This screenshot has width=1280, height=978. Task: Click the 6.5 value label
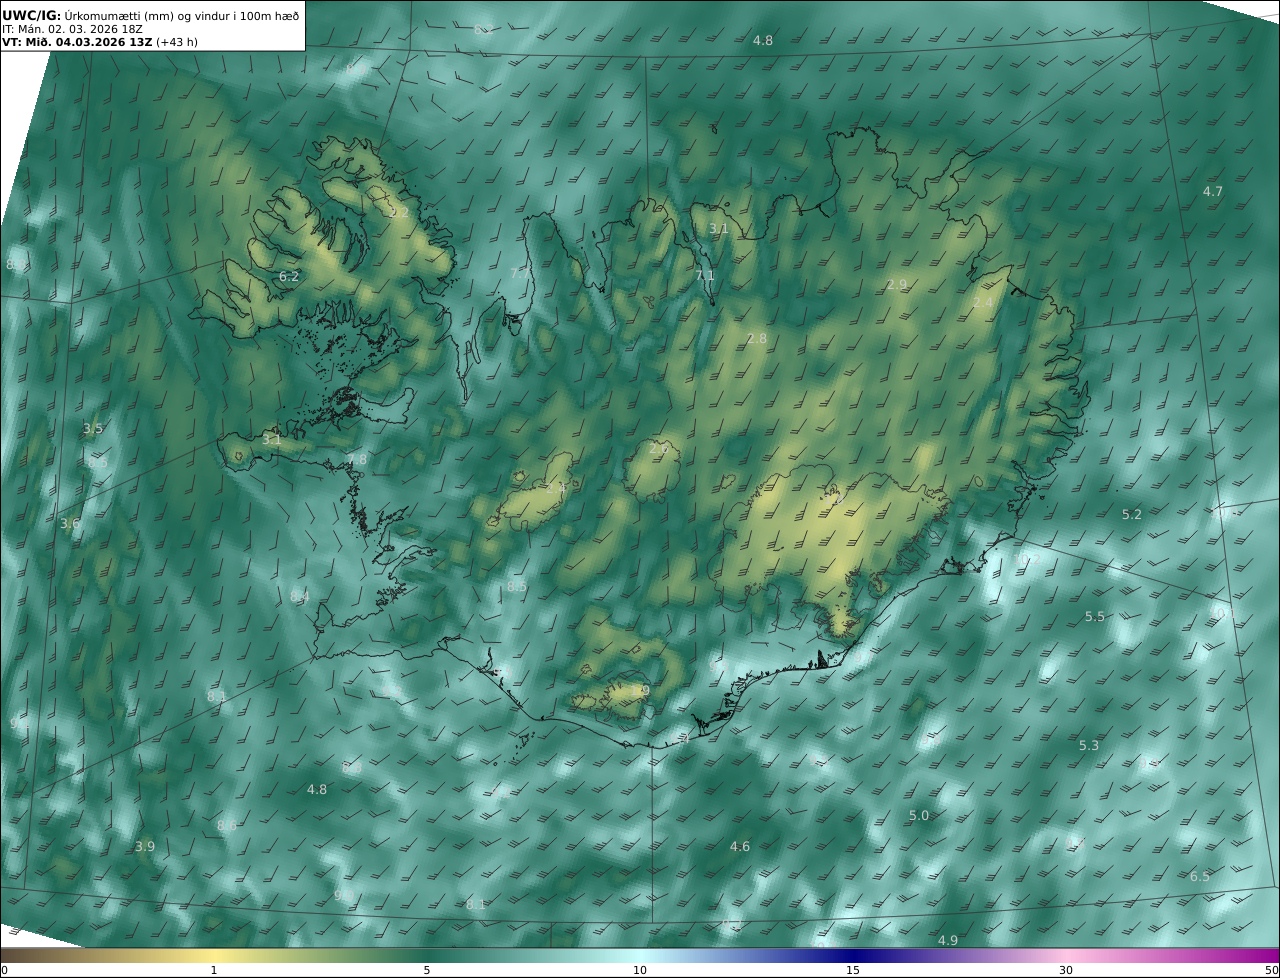(1200, 877)
